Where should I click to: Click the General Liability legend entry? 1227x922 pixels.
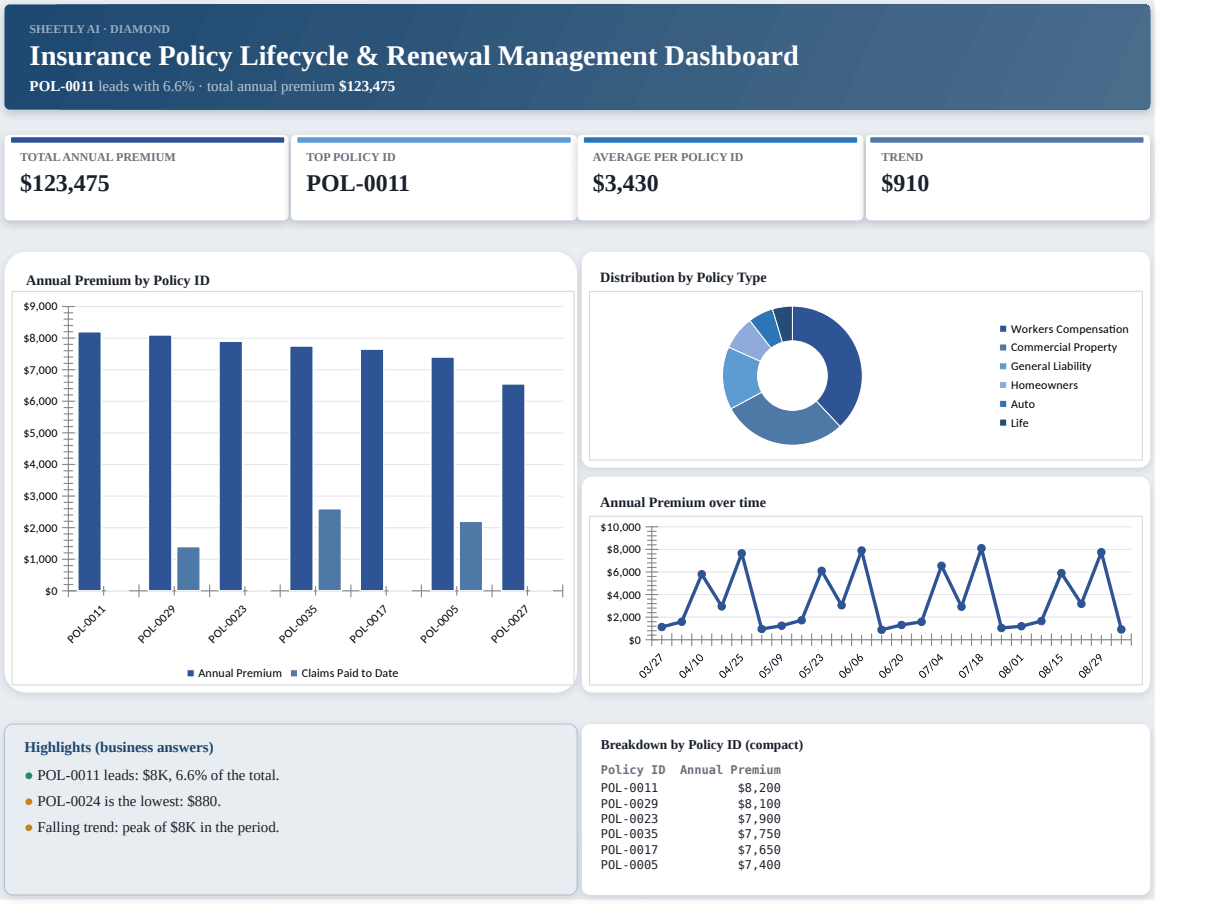[x=1045, y=366]
